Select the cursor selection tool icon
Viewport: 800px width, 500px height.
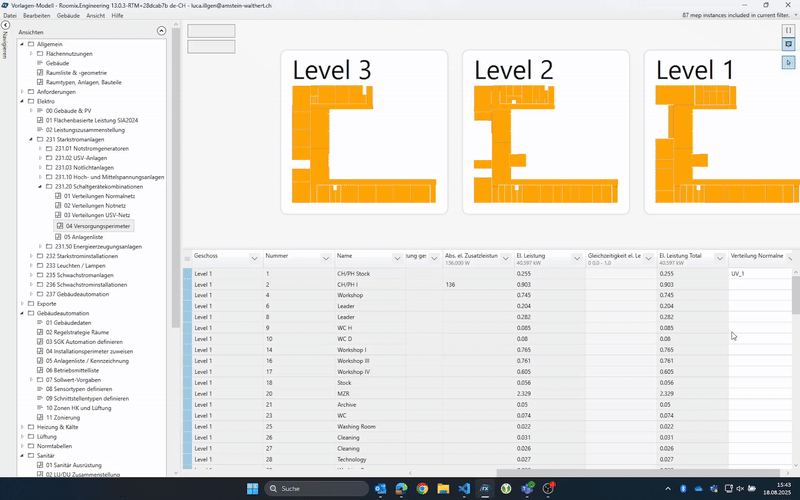click(x=789, y=62)
